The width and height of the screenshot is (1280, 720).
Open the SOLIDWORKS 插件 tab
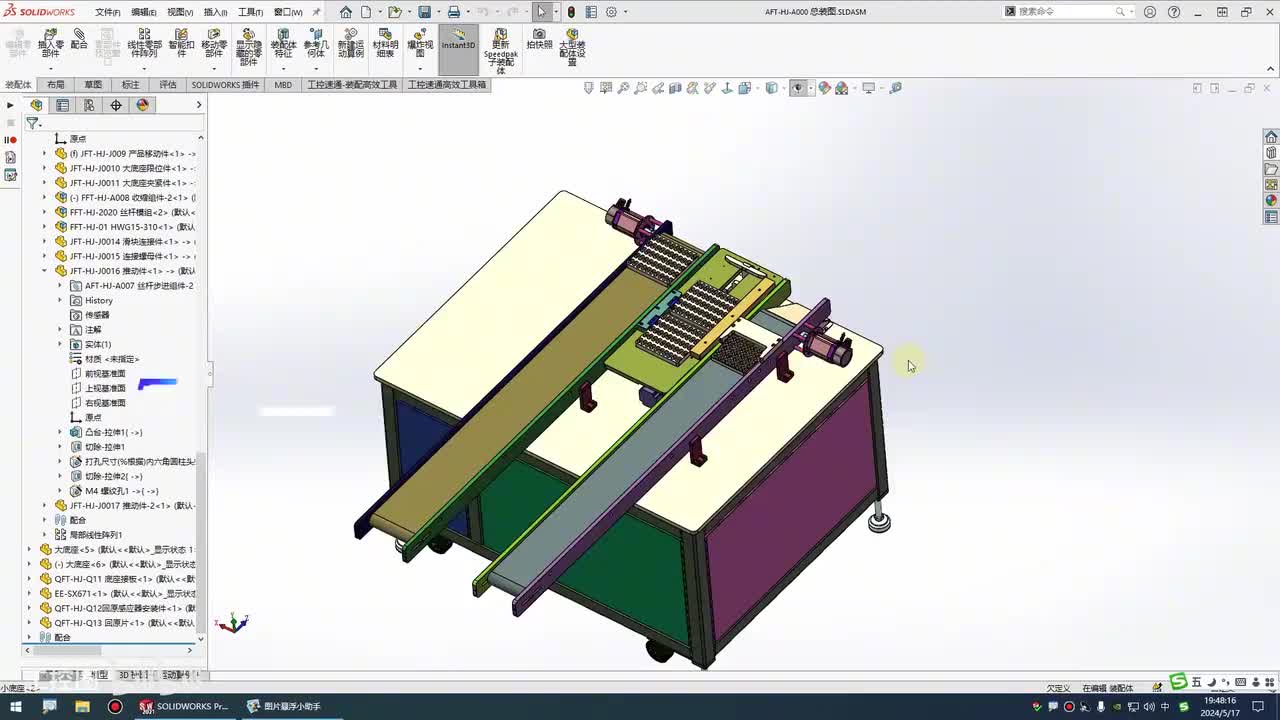(225, 85)
